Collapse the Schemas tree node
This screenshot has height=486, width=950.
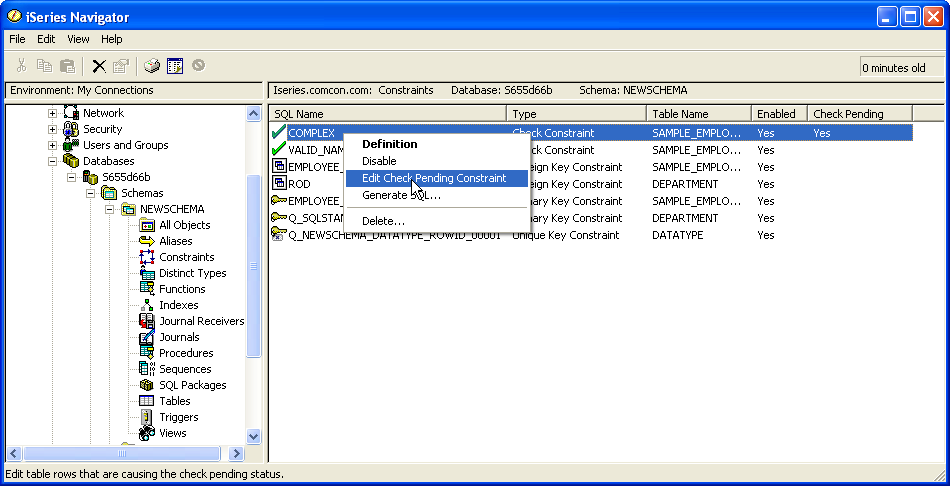(x=90, y=193)
